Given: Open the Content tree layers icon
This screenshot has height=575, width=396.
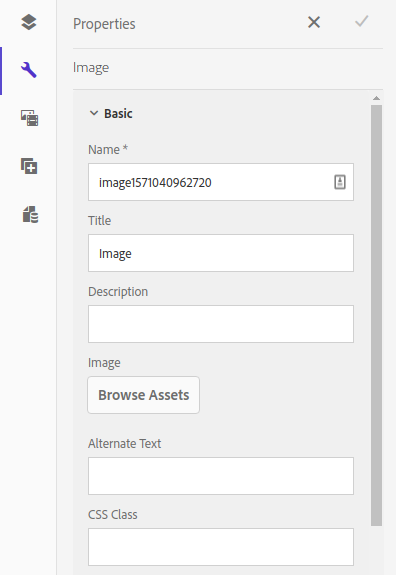Looking at the screenshot, I should tap(29, 22).
